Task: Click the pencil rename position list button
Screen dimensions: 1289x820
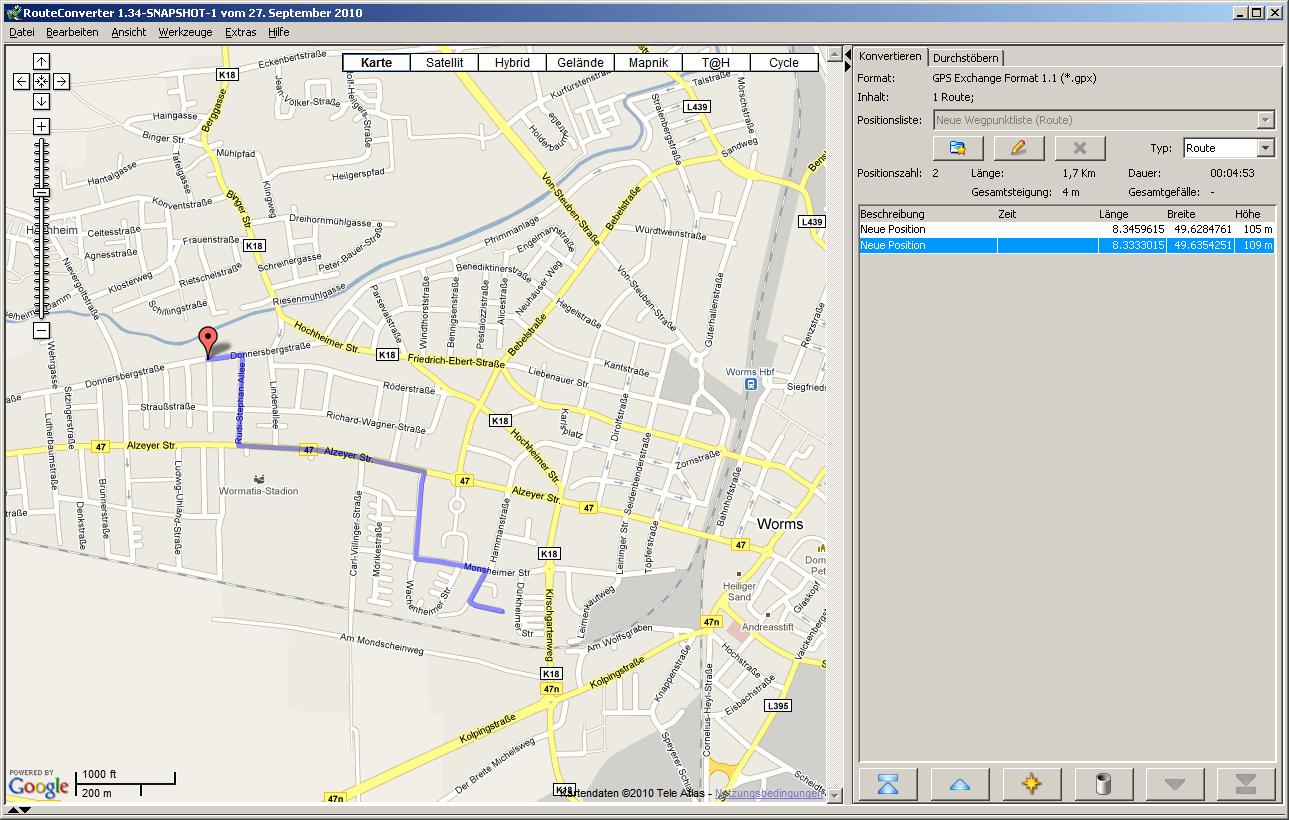Action: point(1019,148)
